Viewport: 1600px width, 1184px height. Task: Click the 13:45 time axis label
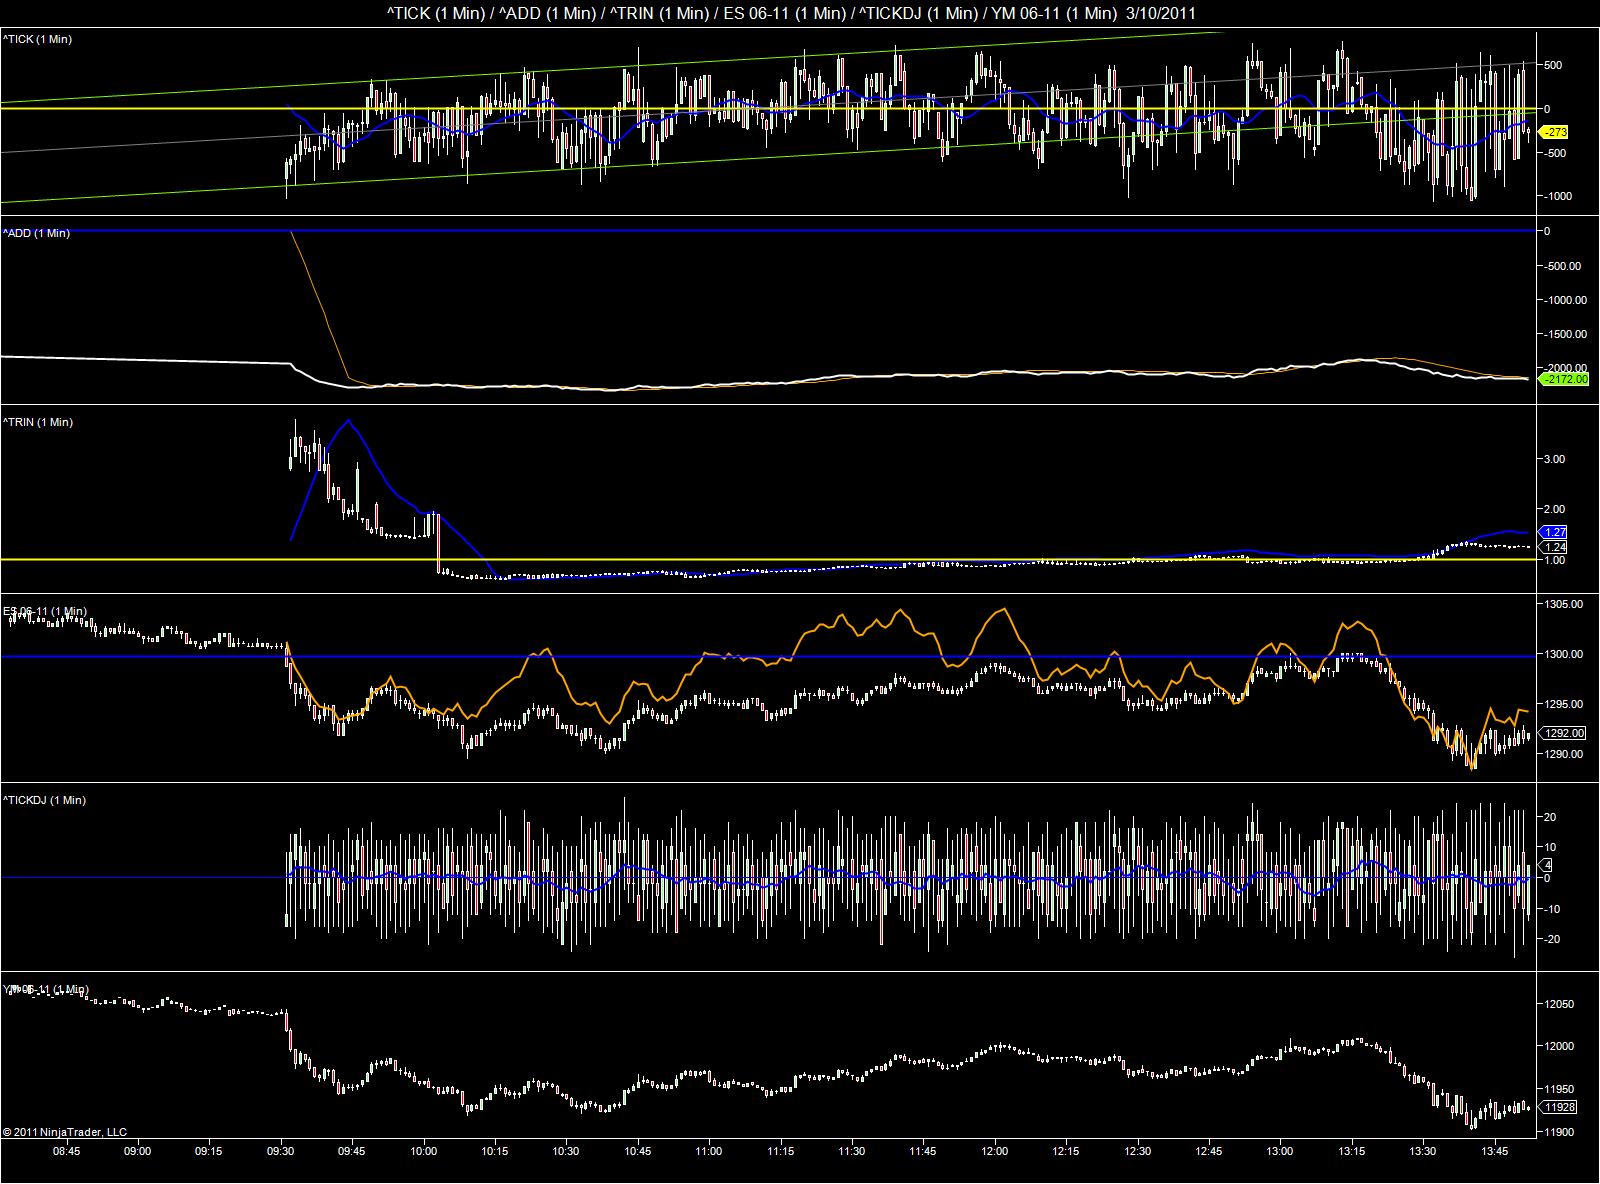pyautogui.click(x=1496, y=1151)
